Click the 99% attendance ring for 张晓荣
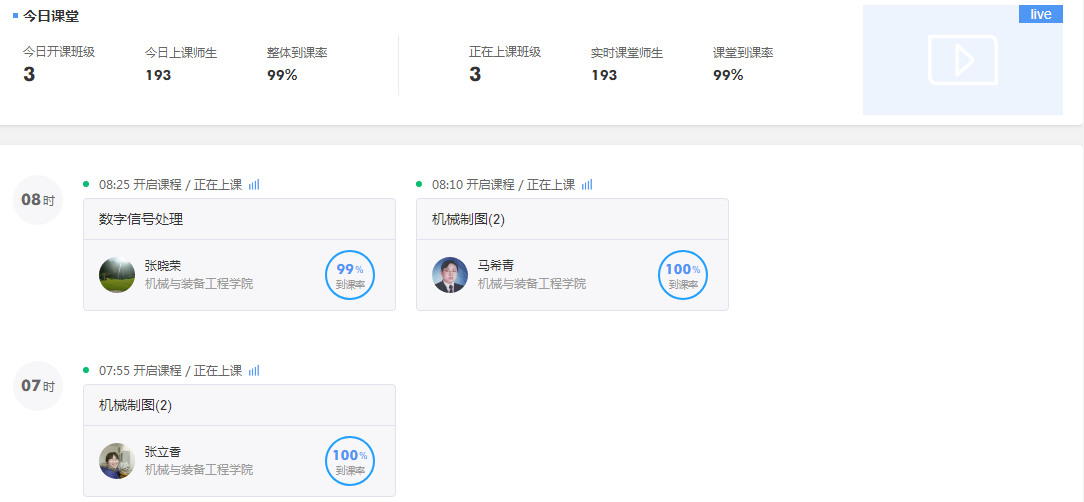Viewport: 1084px width, 502px height. tap(350, 275)
